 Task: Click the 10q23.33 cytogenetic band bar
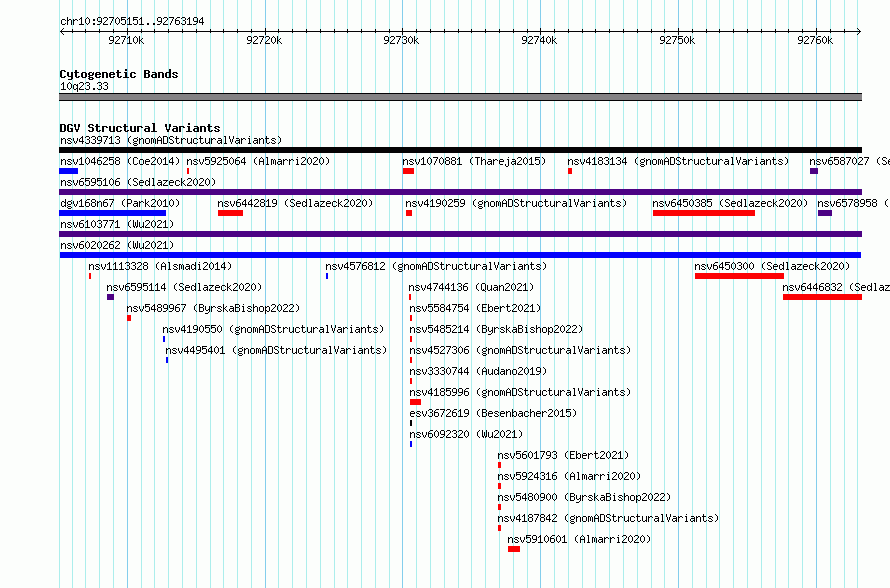pyautogui.click(x=460, y=97)
